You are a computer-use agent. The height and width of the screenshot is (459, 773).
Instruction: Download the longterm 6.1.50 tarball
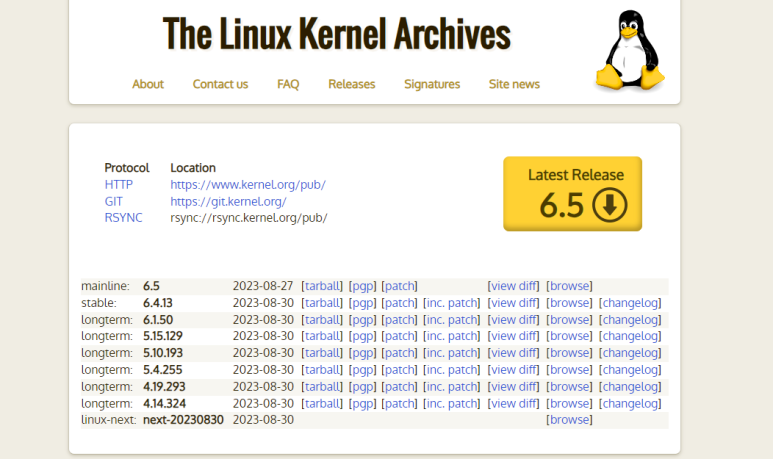322,319
